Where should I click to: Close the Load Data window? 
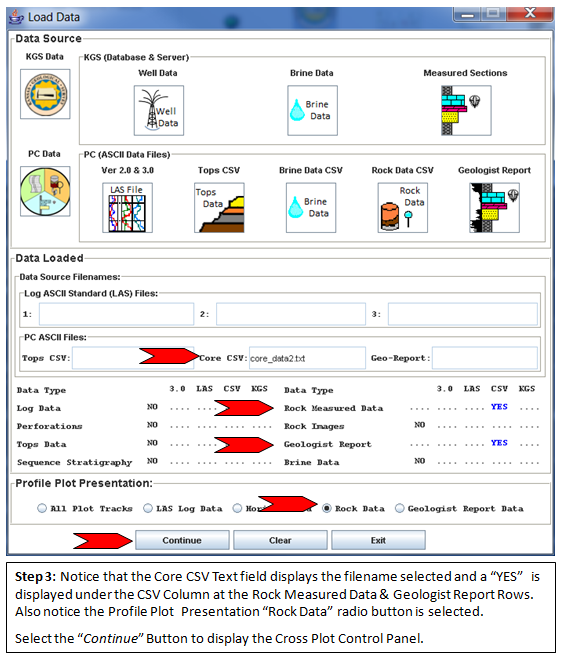[x=530, y=14]
